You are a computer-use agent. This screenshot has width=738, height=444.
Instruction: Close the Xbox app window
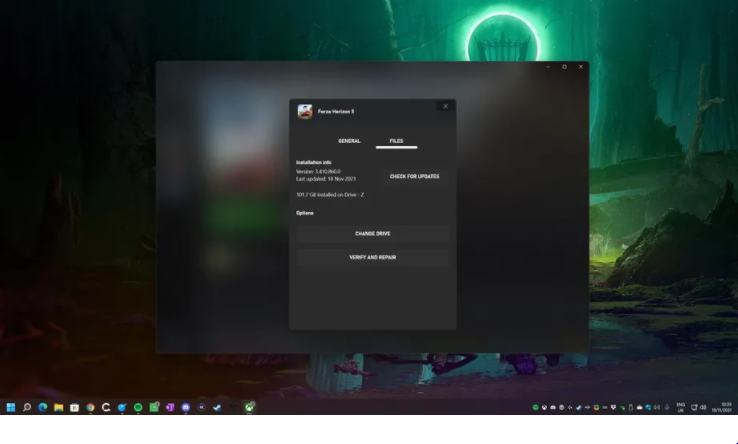[581, 67]
